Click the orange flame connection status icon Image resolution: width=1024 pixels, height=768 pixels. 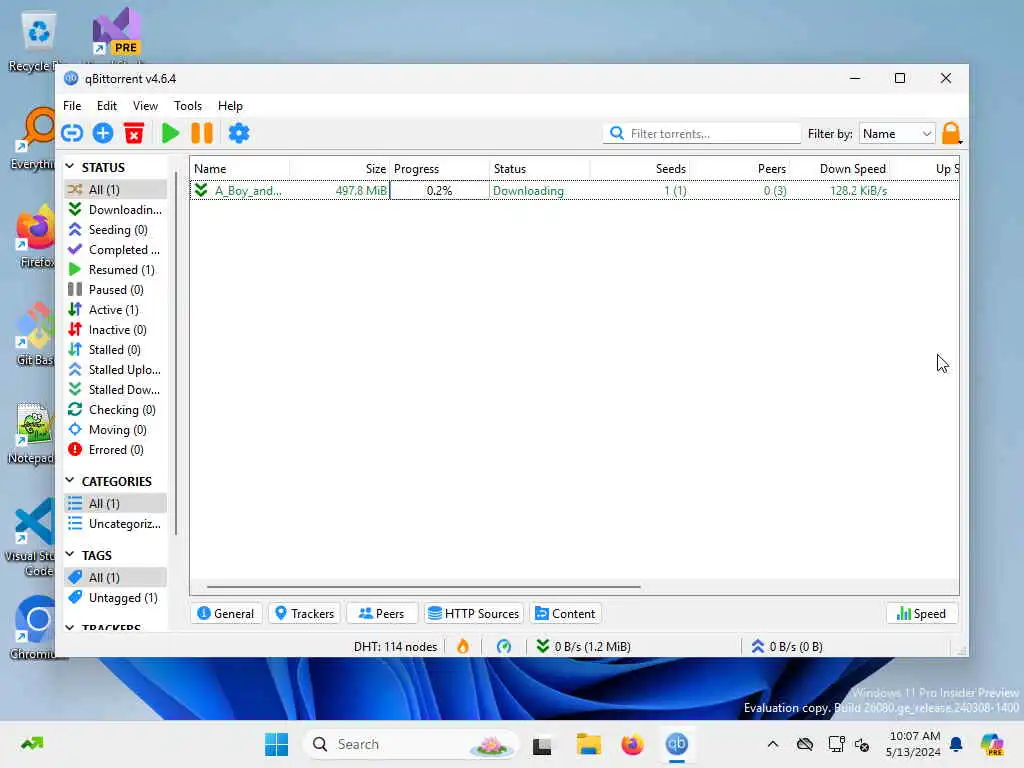point(463,647)
